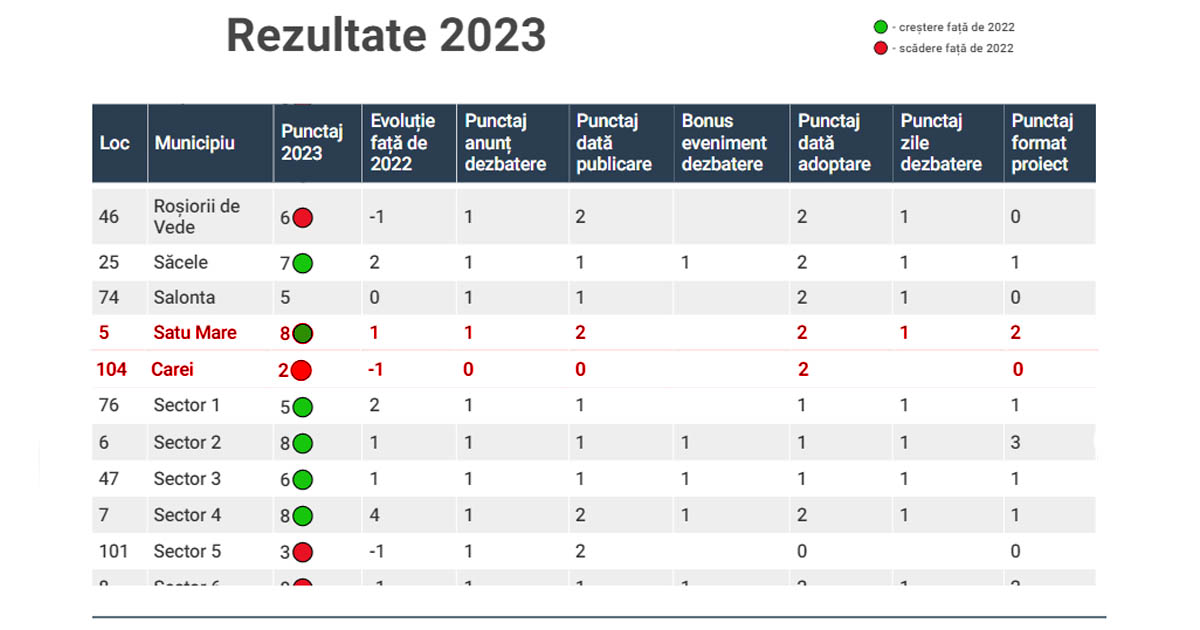Click the Rezultate 2023 title
The image size is (1200, 630).
[386, 36]
